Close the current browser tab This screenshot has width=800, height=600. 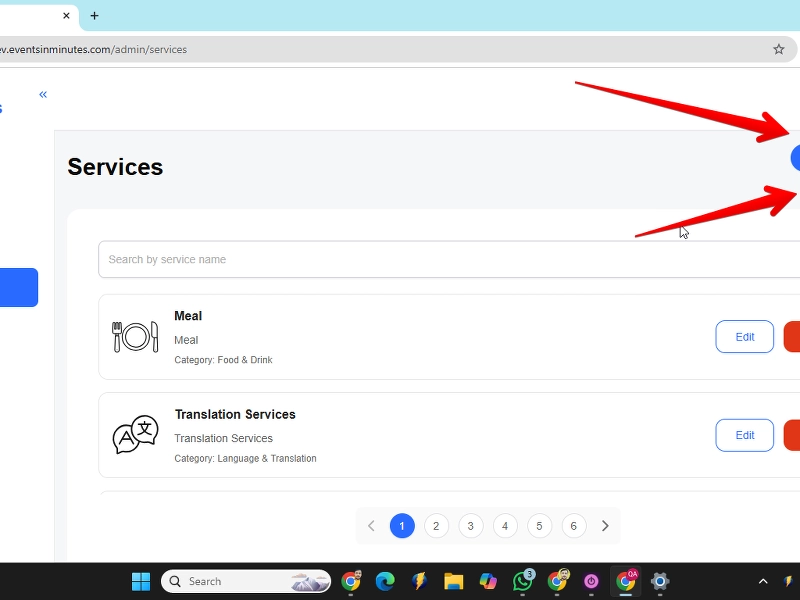(67, 16)
